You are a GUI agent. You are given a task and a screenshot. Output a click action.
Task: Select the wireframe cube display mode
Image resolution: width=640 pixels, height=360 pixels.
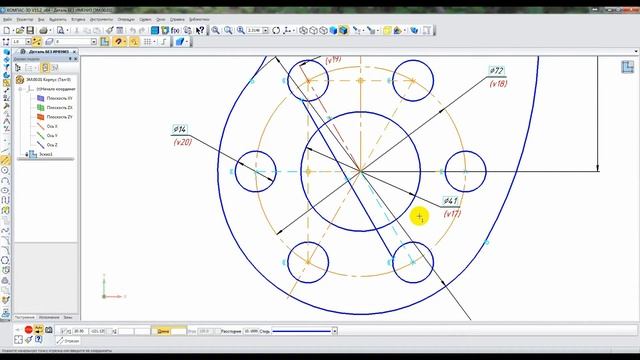pos(303,30)
